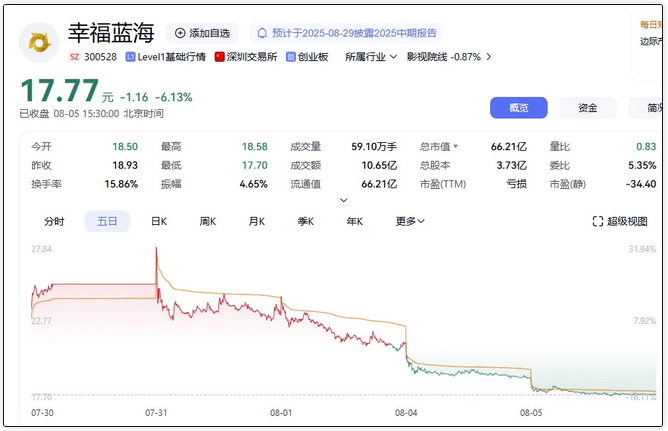The width and height of the screenshot is (668, 431).
Task: Select the 周K chart tab
Action: pyautogui.click(x=208, y=221)
